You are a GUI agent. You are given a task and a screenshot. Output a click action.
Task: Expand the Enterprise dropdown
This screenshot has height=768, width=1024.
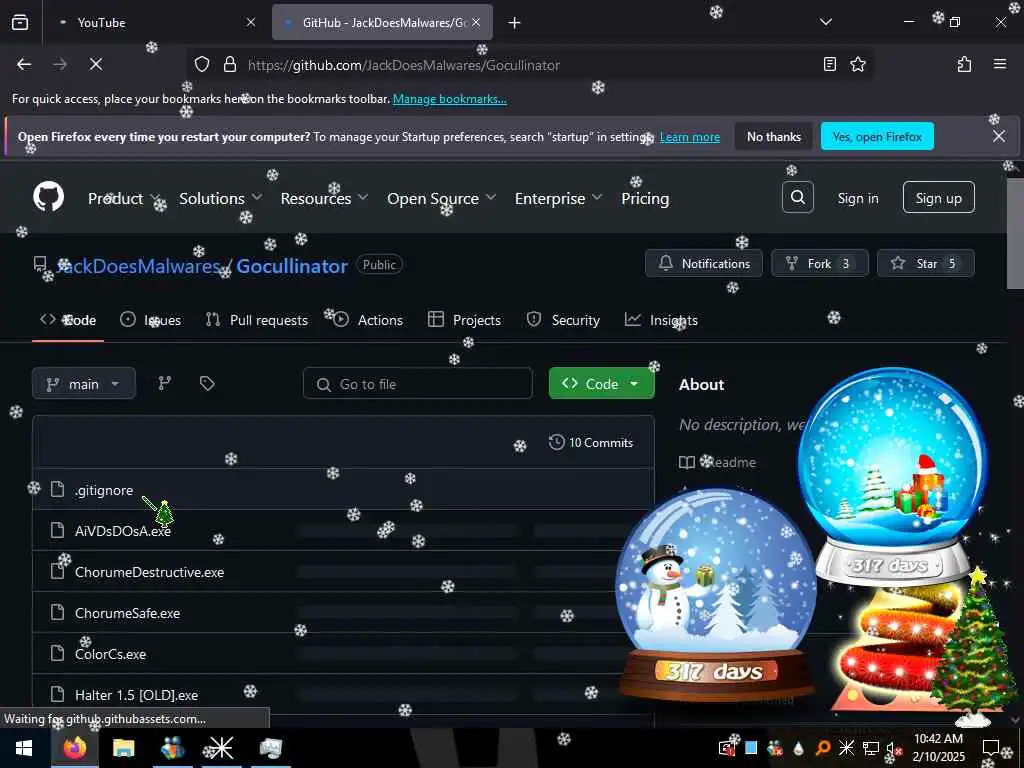tap(558, 198)
